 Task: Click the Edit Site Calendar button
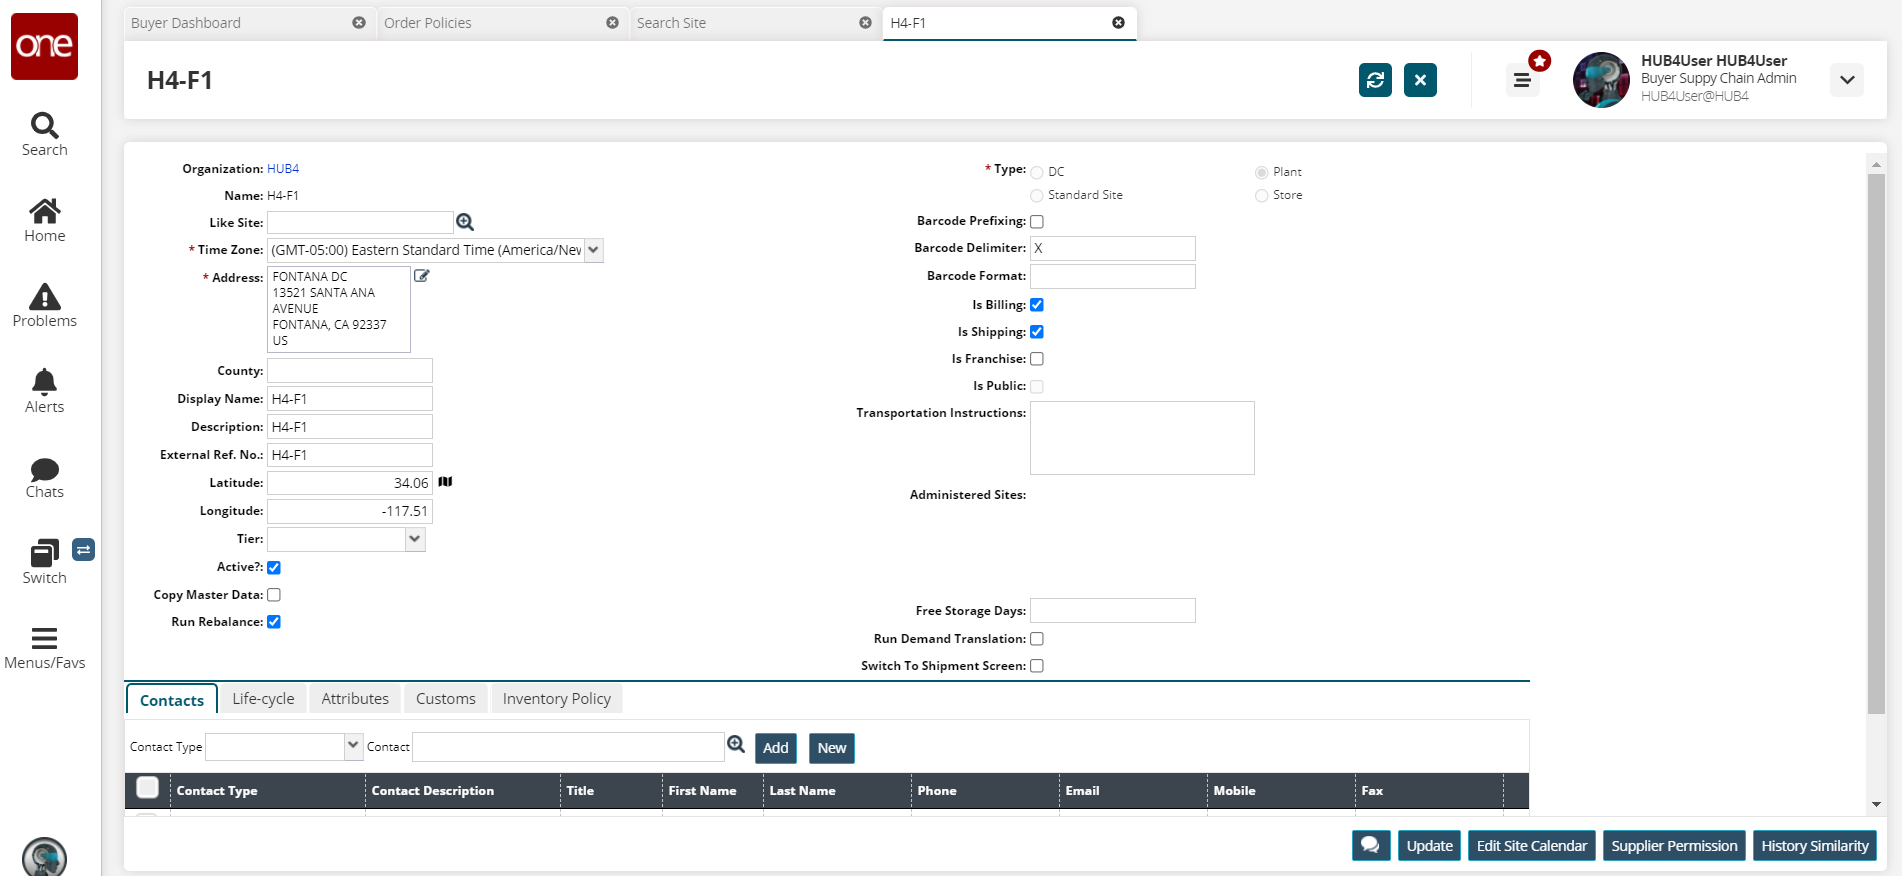pos(1532,846)
